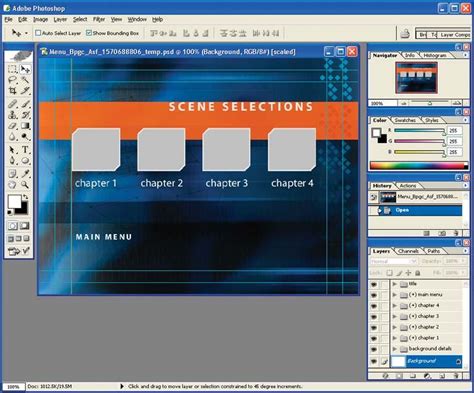Select the Gradient tool
Screen dimensions: 474x393
pyautogui.click(x=25, y=126)
